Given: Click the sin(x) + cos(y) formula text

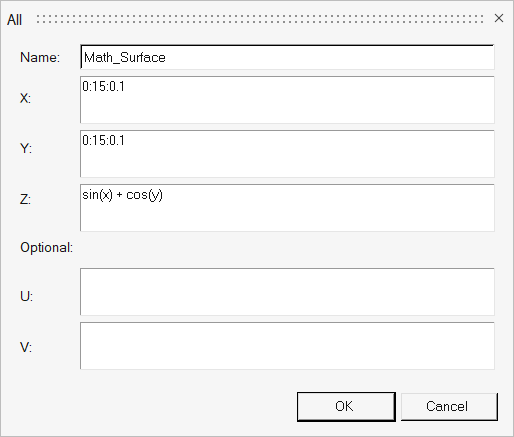Looking at the screenshot, I should pos(122,195).
